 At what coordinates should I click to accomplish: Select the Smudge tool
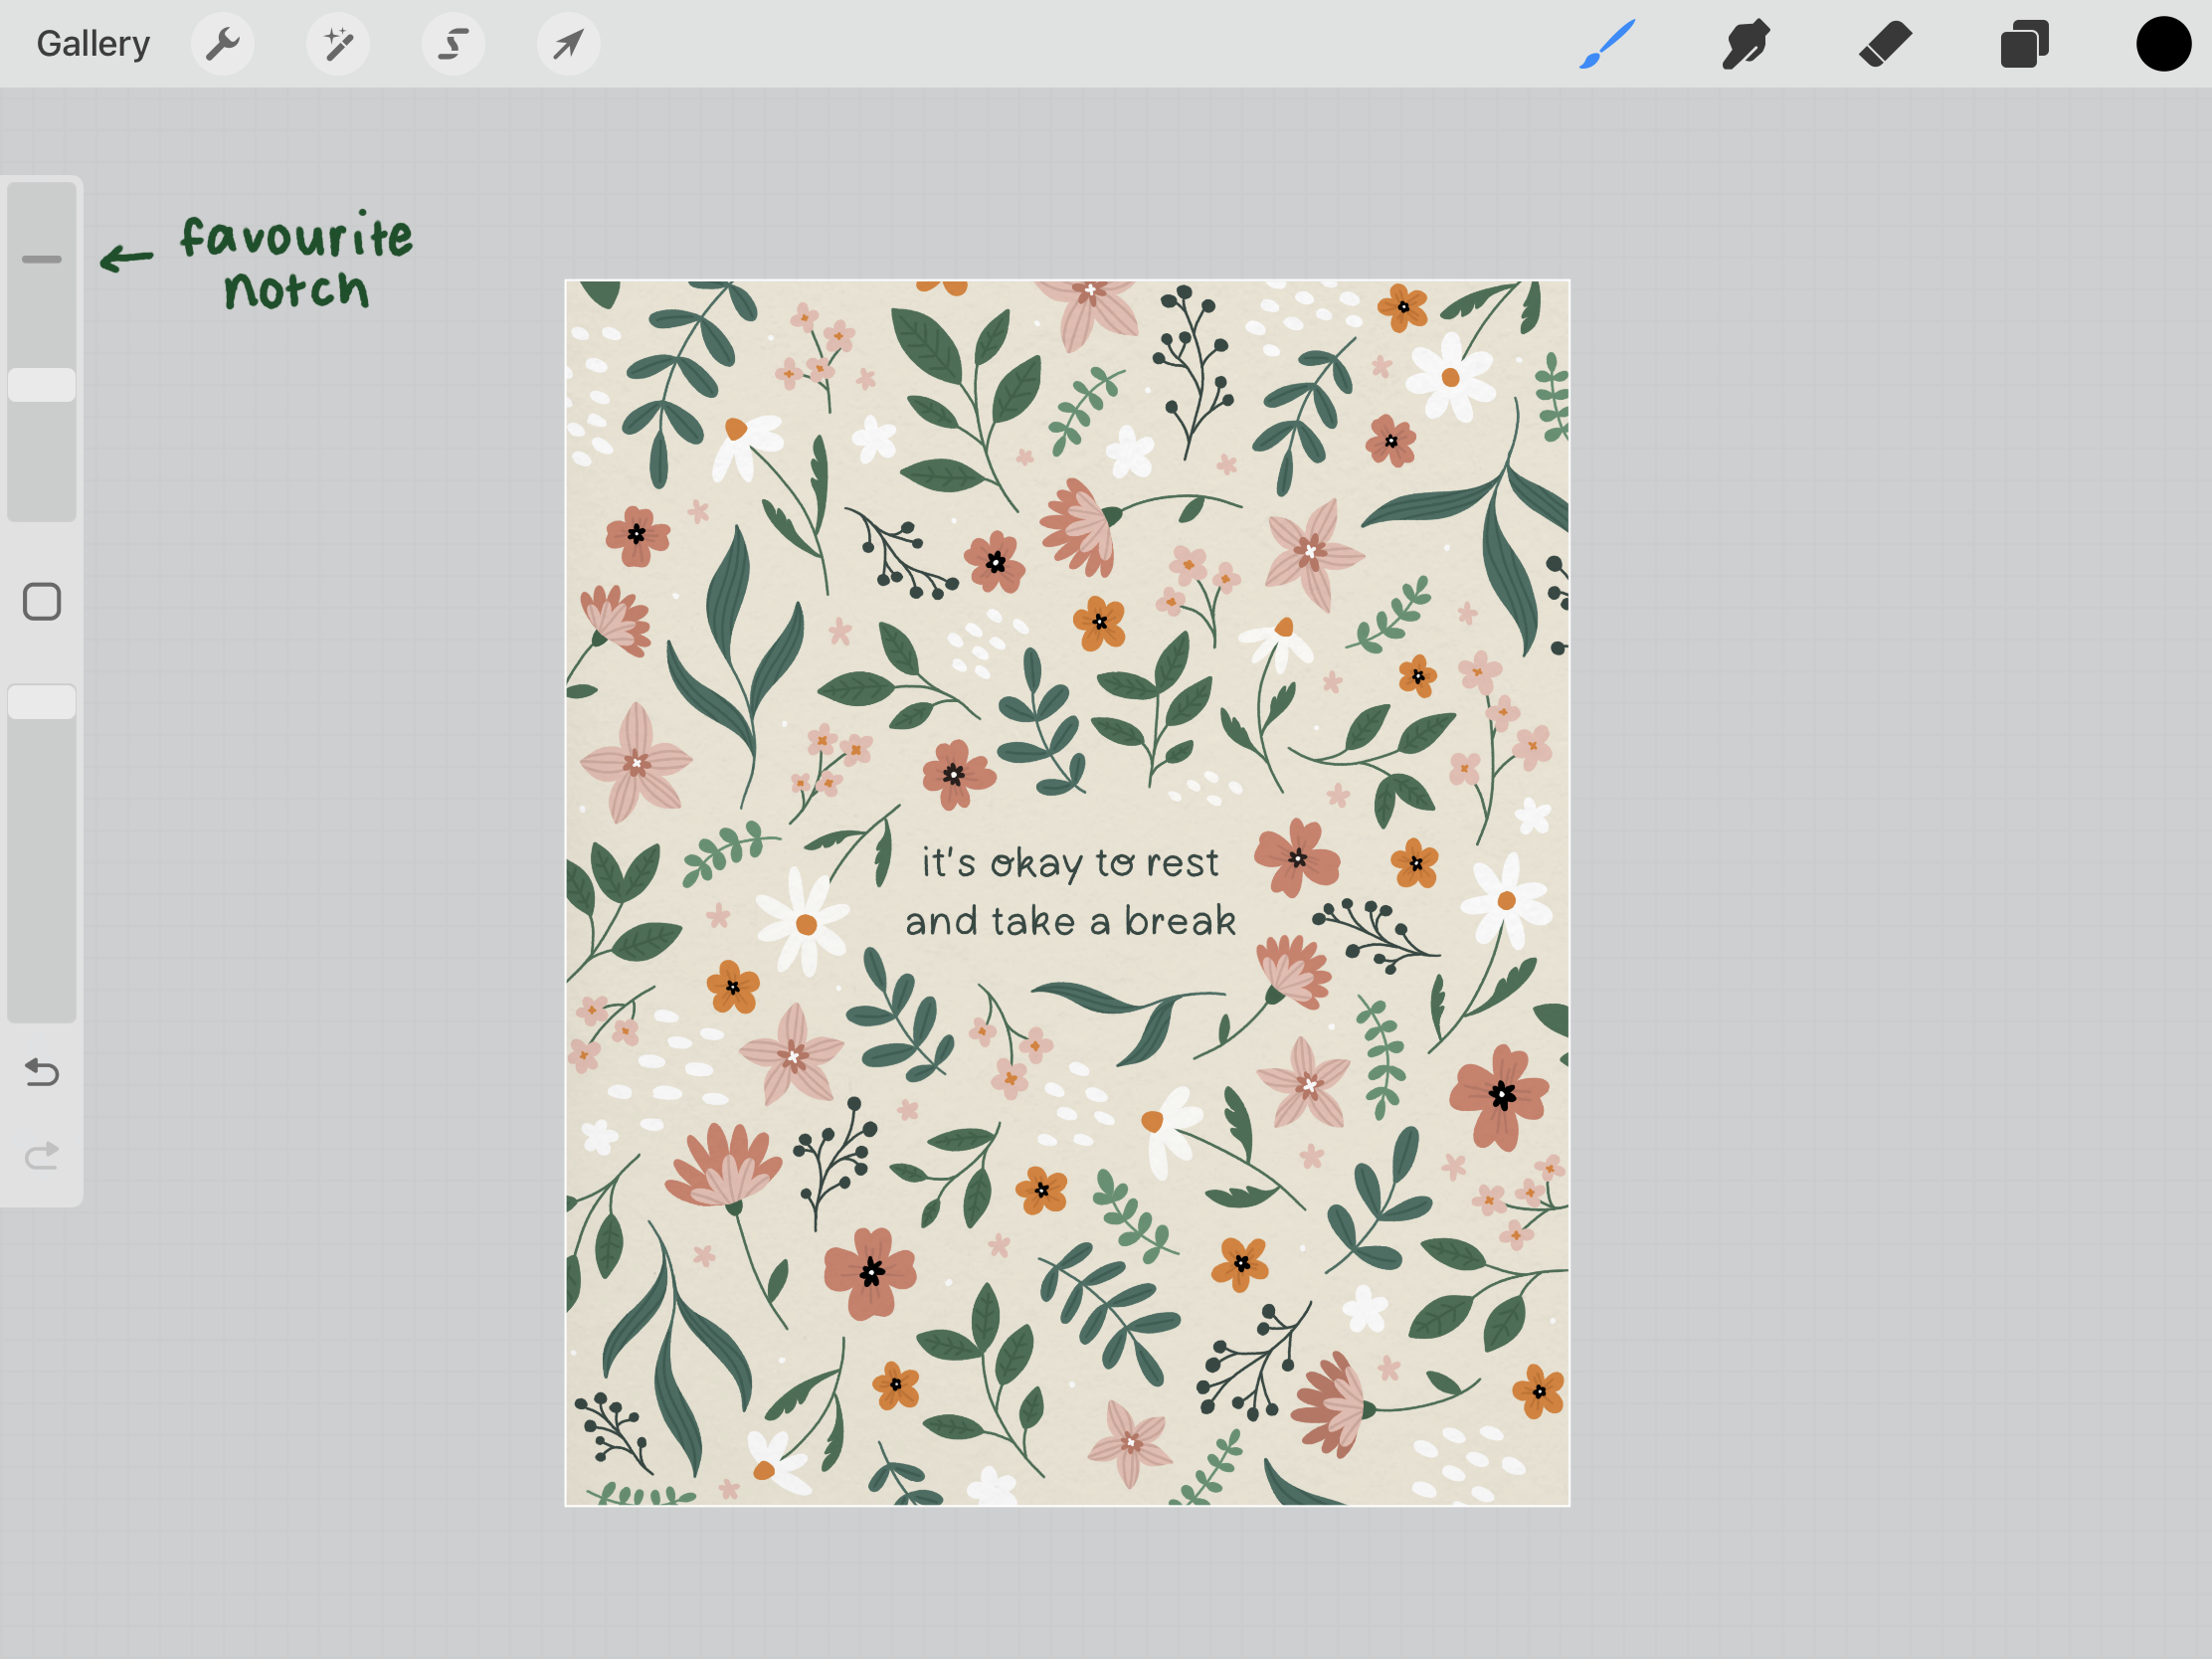pos(1746,44)
